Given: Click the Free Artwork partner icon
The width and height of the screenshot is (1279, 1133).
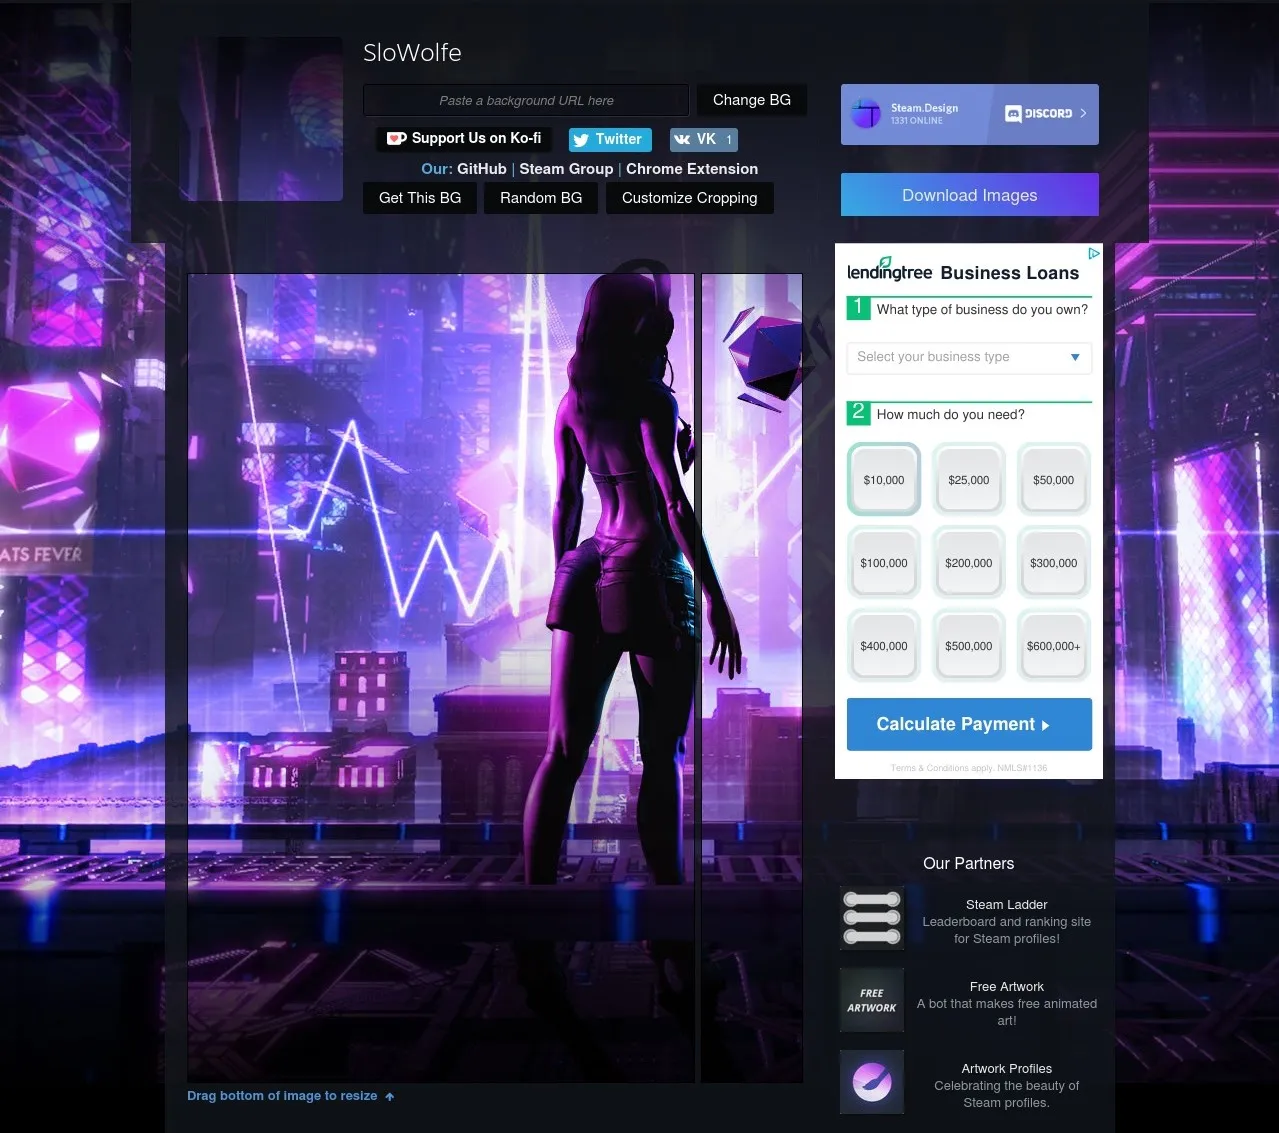Looking at the screenshot, I should (x=872, y=1000).
